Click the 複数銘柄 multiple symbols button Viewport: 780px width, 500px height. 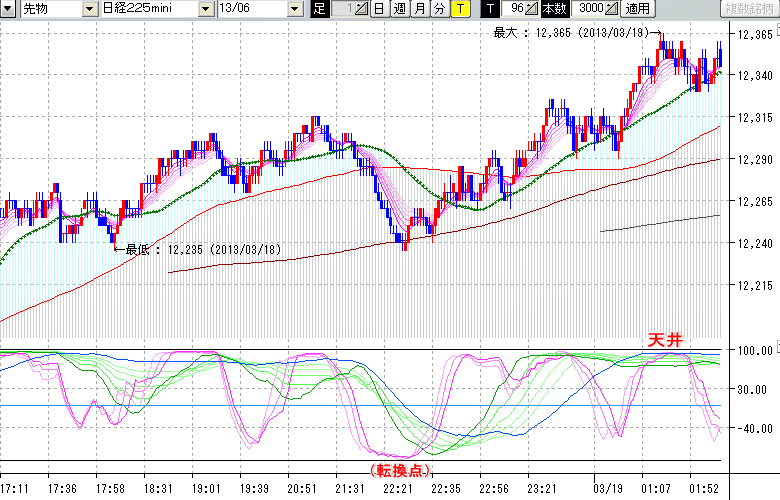[749, 9]
